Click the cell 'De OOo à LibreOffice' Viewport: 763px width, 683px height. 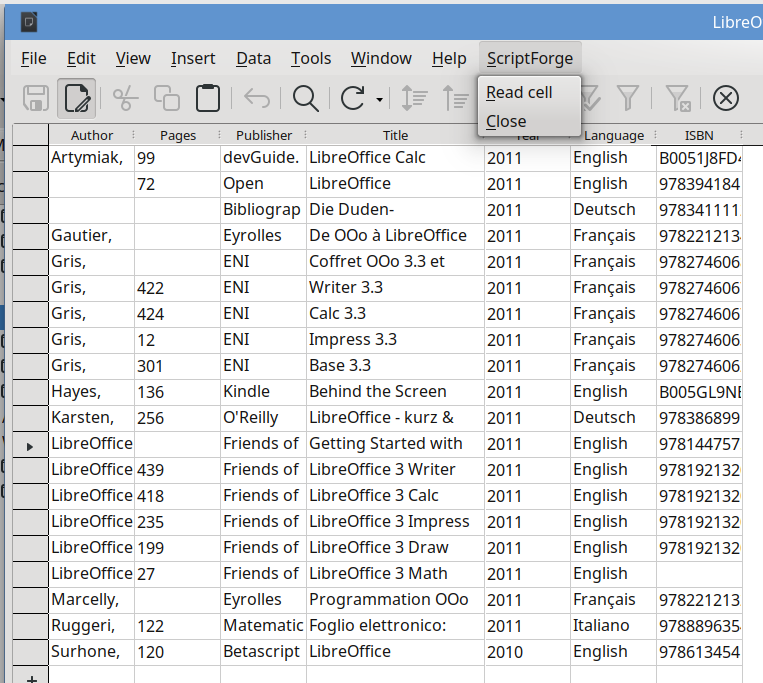coord(395,236)
